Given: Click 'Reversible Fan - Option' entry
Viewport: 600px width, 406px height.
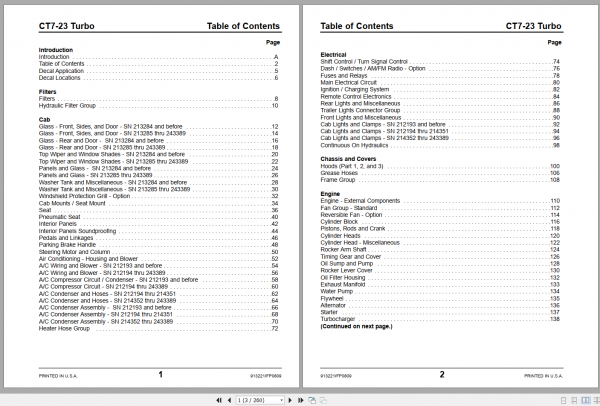Looking at the screenshot, I should coord(351,215).
